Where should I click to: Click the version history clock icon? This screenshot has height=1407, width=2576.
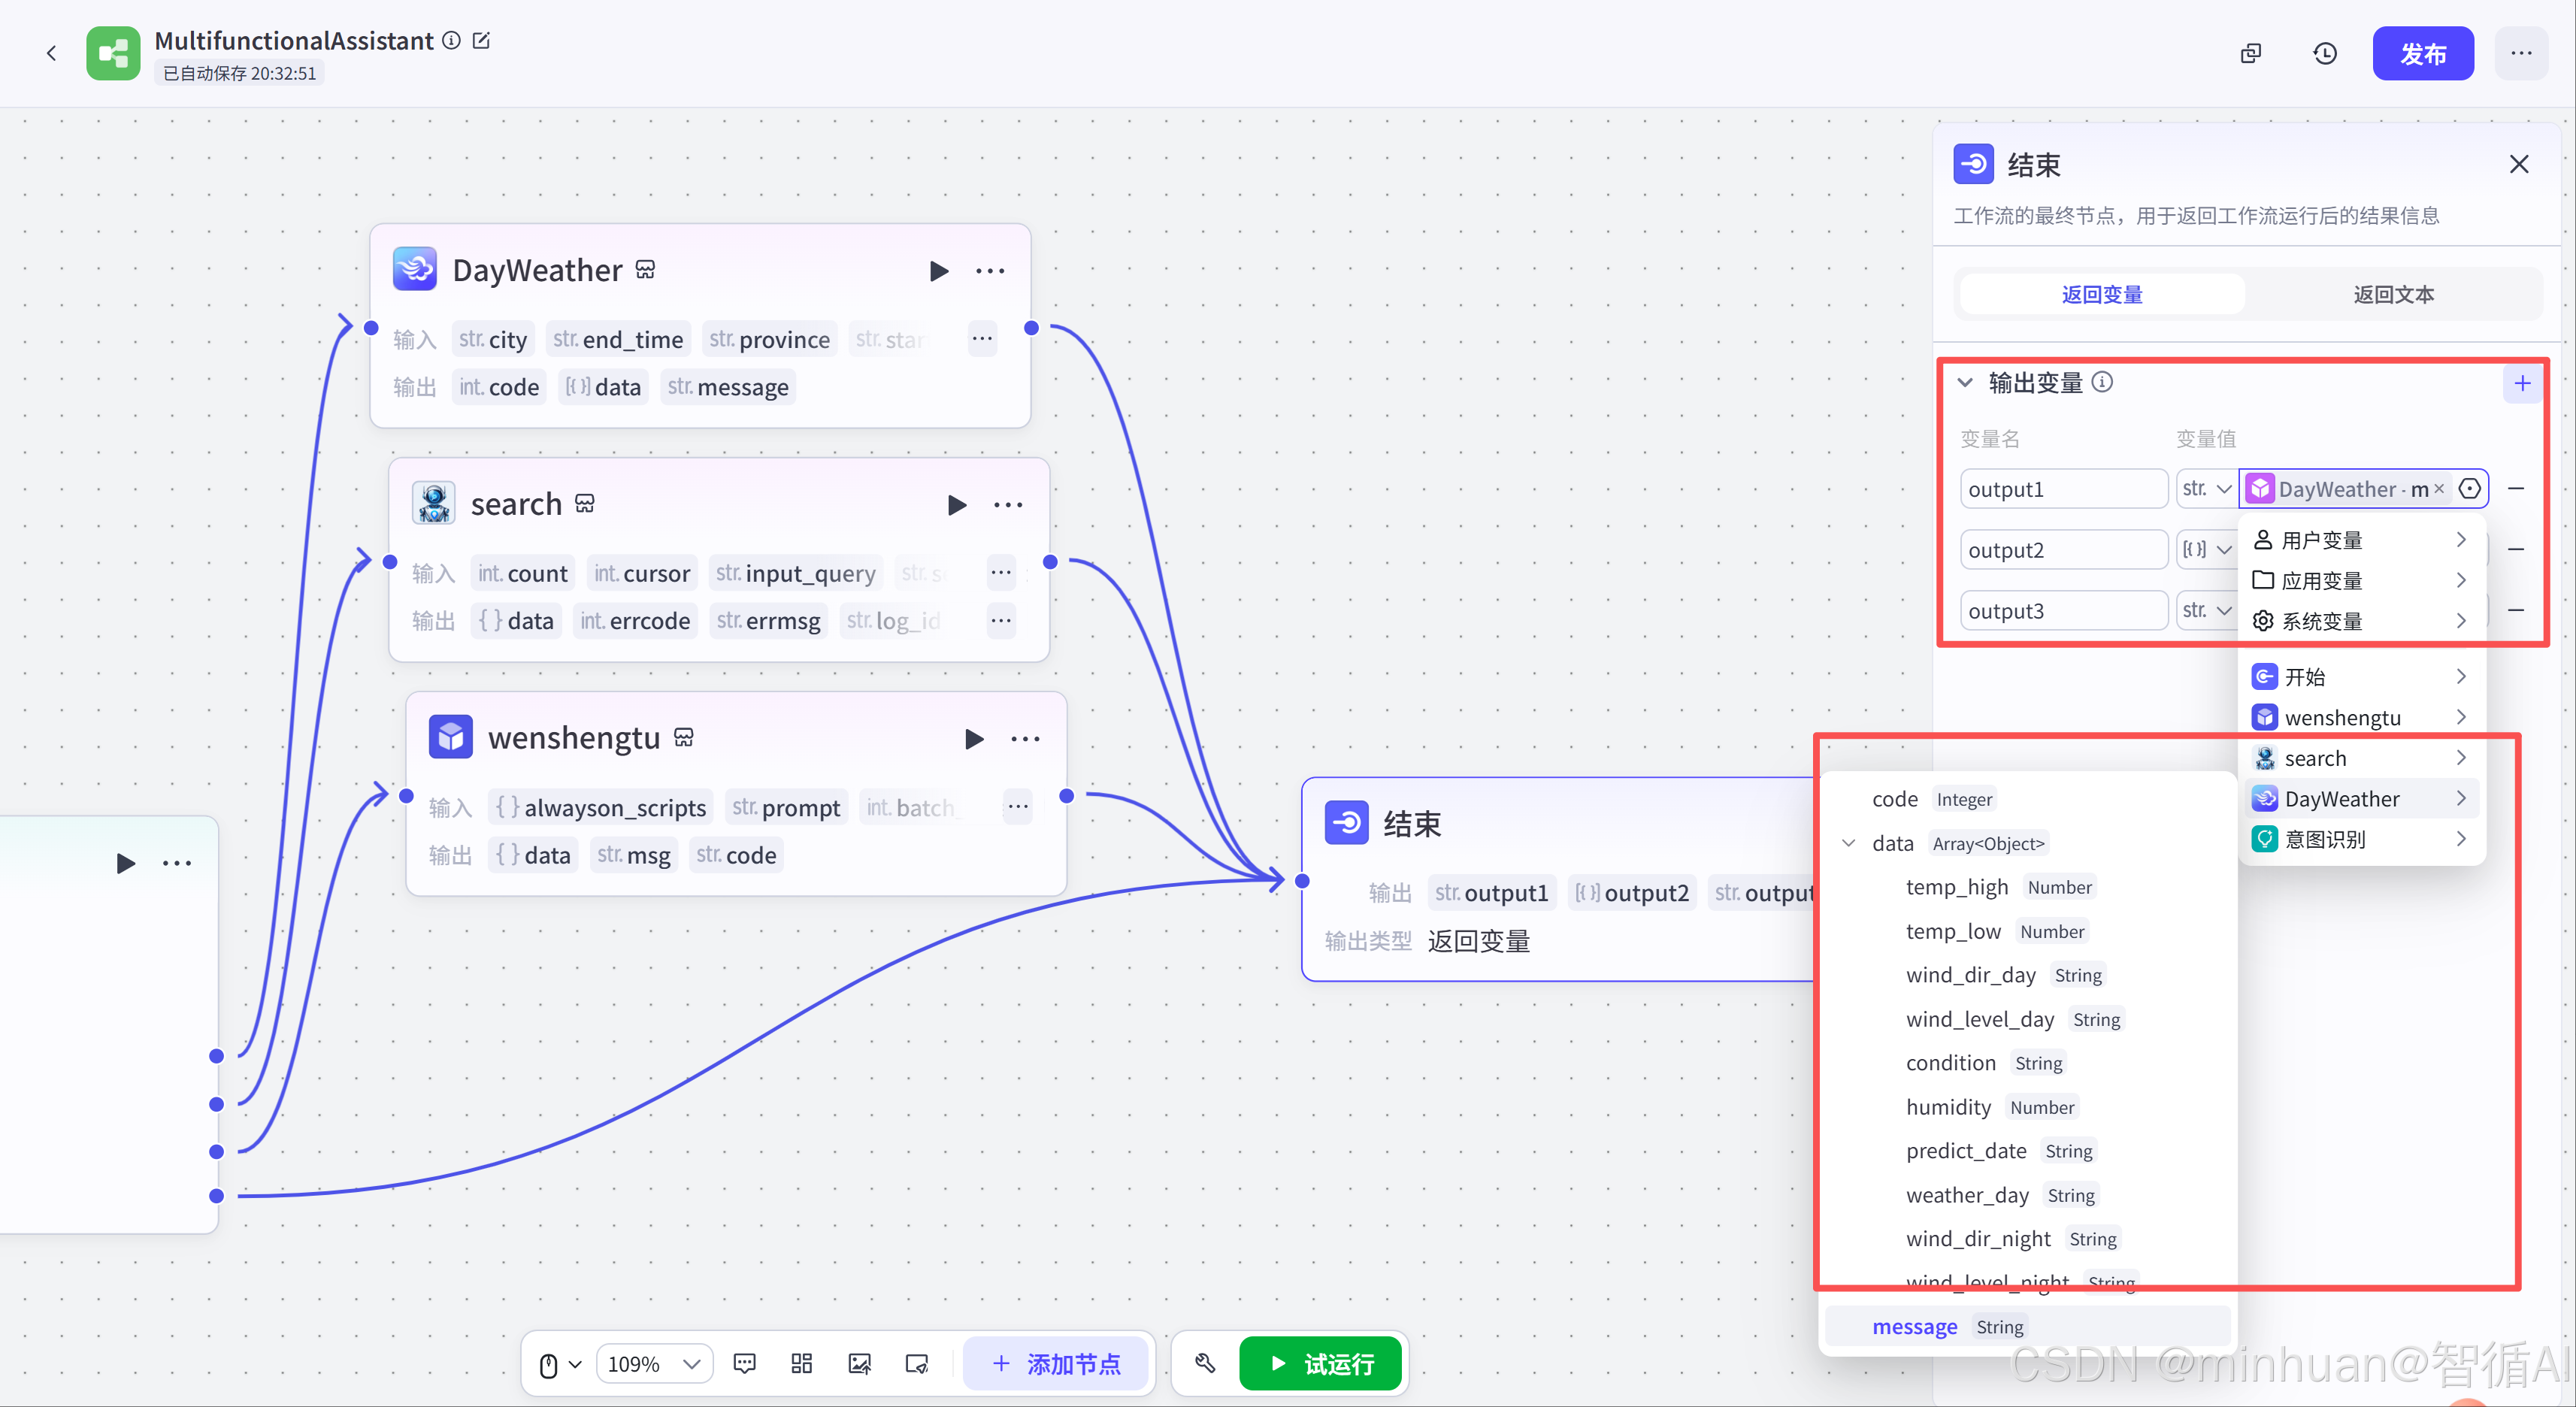click(2325, 54)
